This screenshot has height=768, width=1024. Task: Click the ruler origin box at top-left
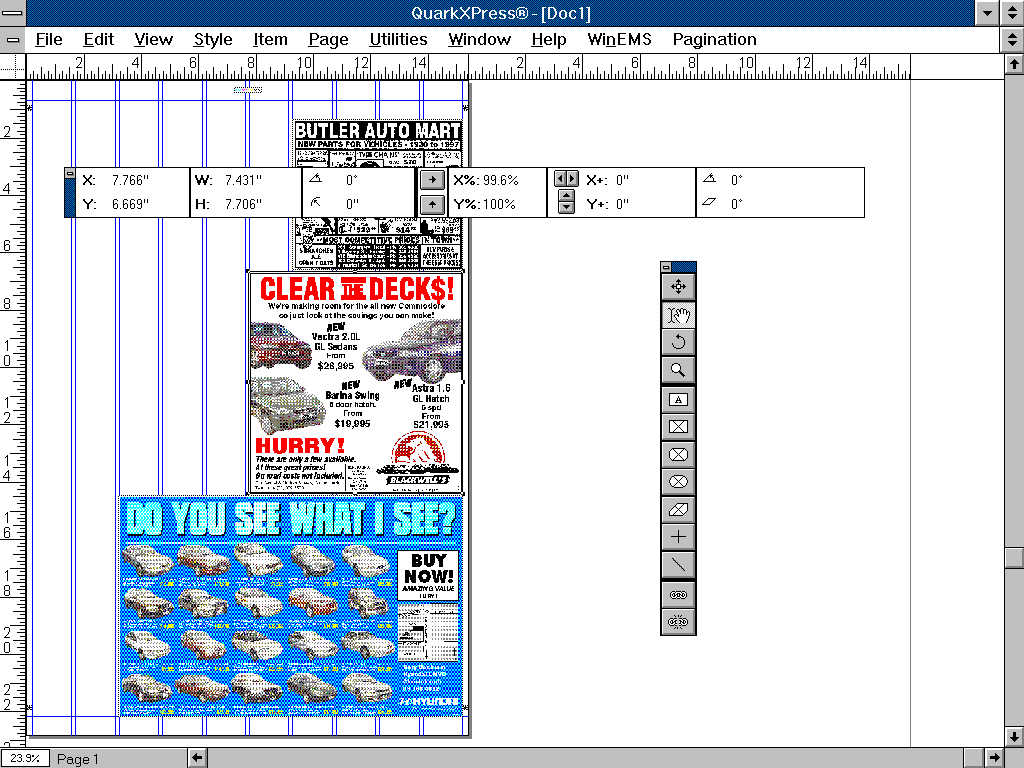[12, 67]
